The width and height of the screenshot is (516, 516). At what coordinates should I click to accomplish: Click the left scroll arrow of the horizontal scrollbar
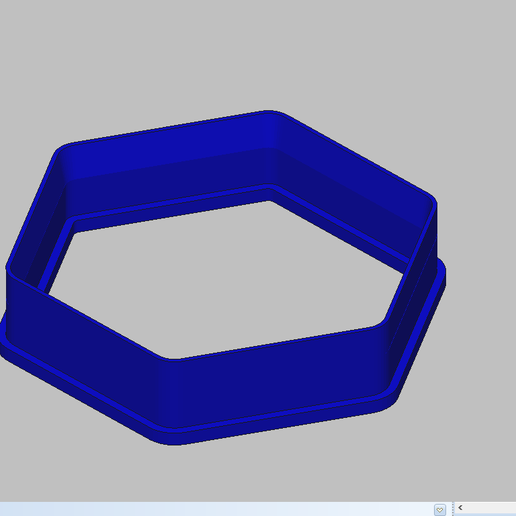[460, 508]
